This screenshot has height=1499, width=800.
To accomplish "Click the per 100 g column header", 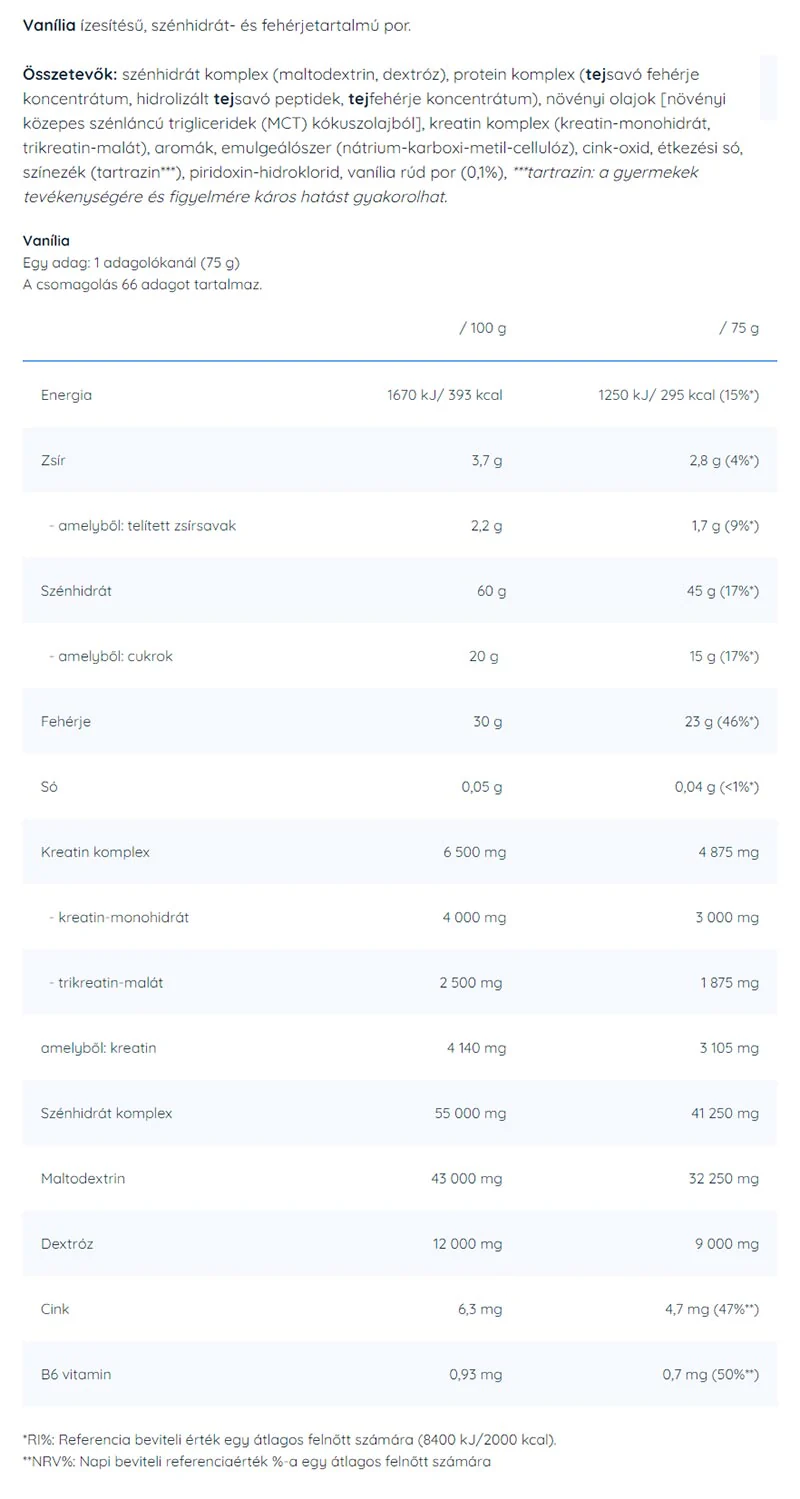I will pos(482,328).
